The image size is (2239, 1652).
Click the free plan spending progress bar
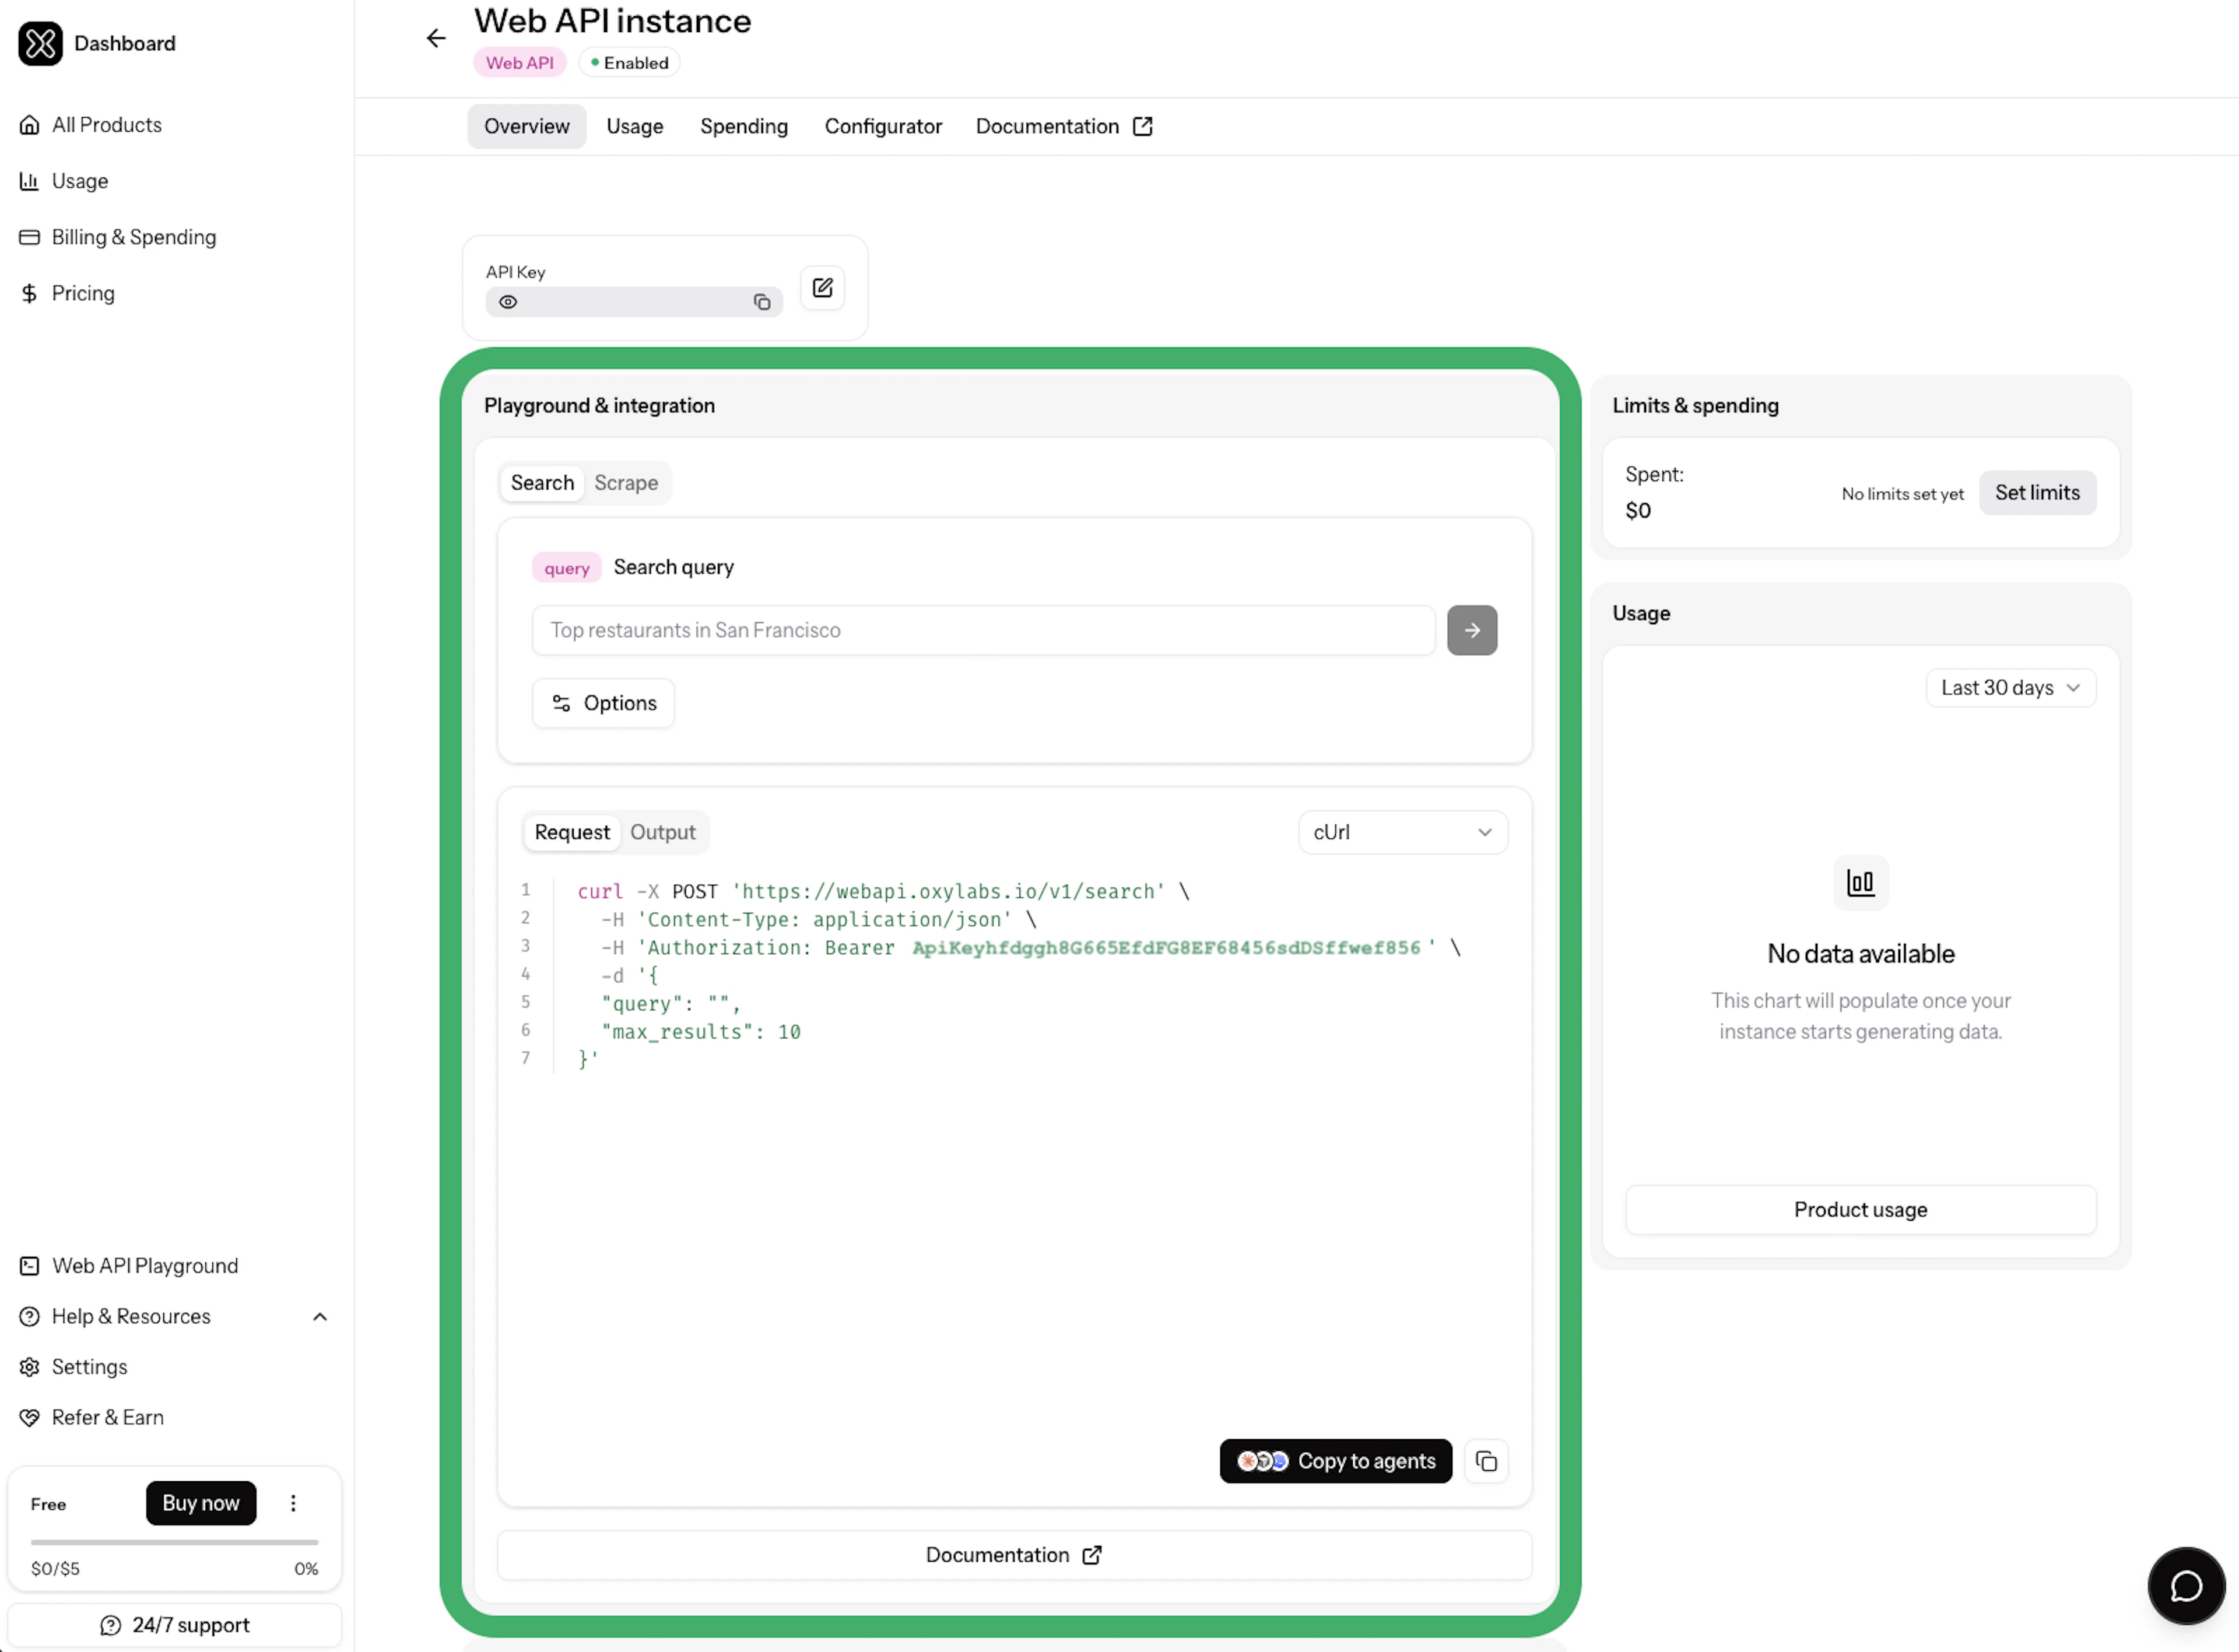tap(174, 1542)
